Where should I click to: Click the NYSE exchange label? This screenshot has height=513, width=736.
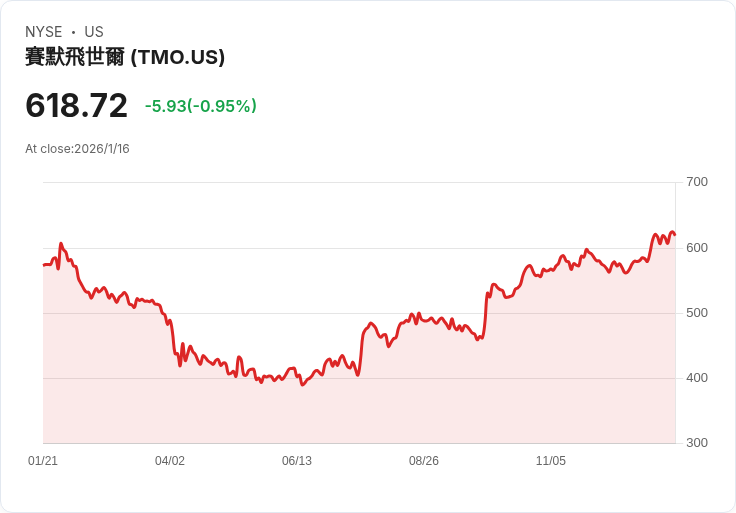click(x=44, y=32)
